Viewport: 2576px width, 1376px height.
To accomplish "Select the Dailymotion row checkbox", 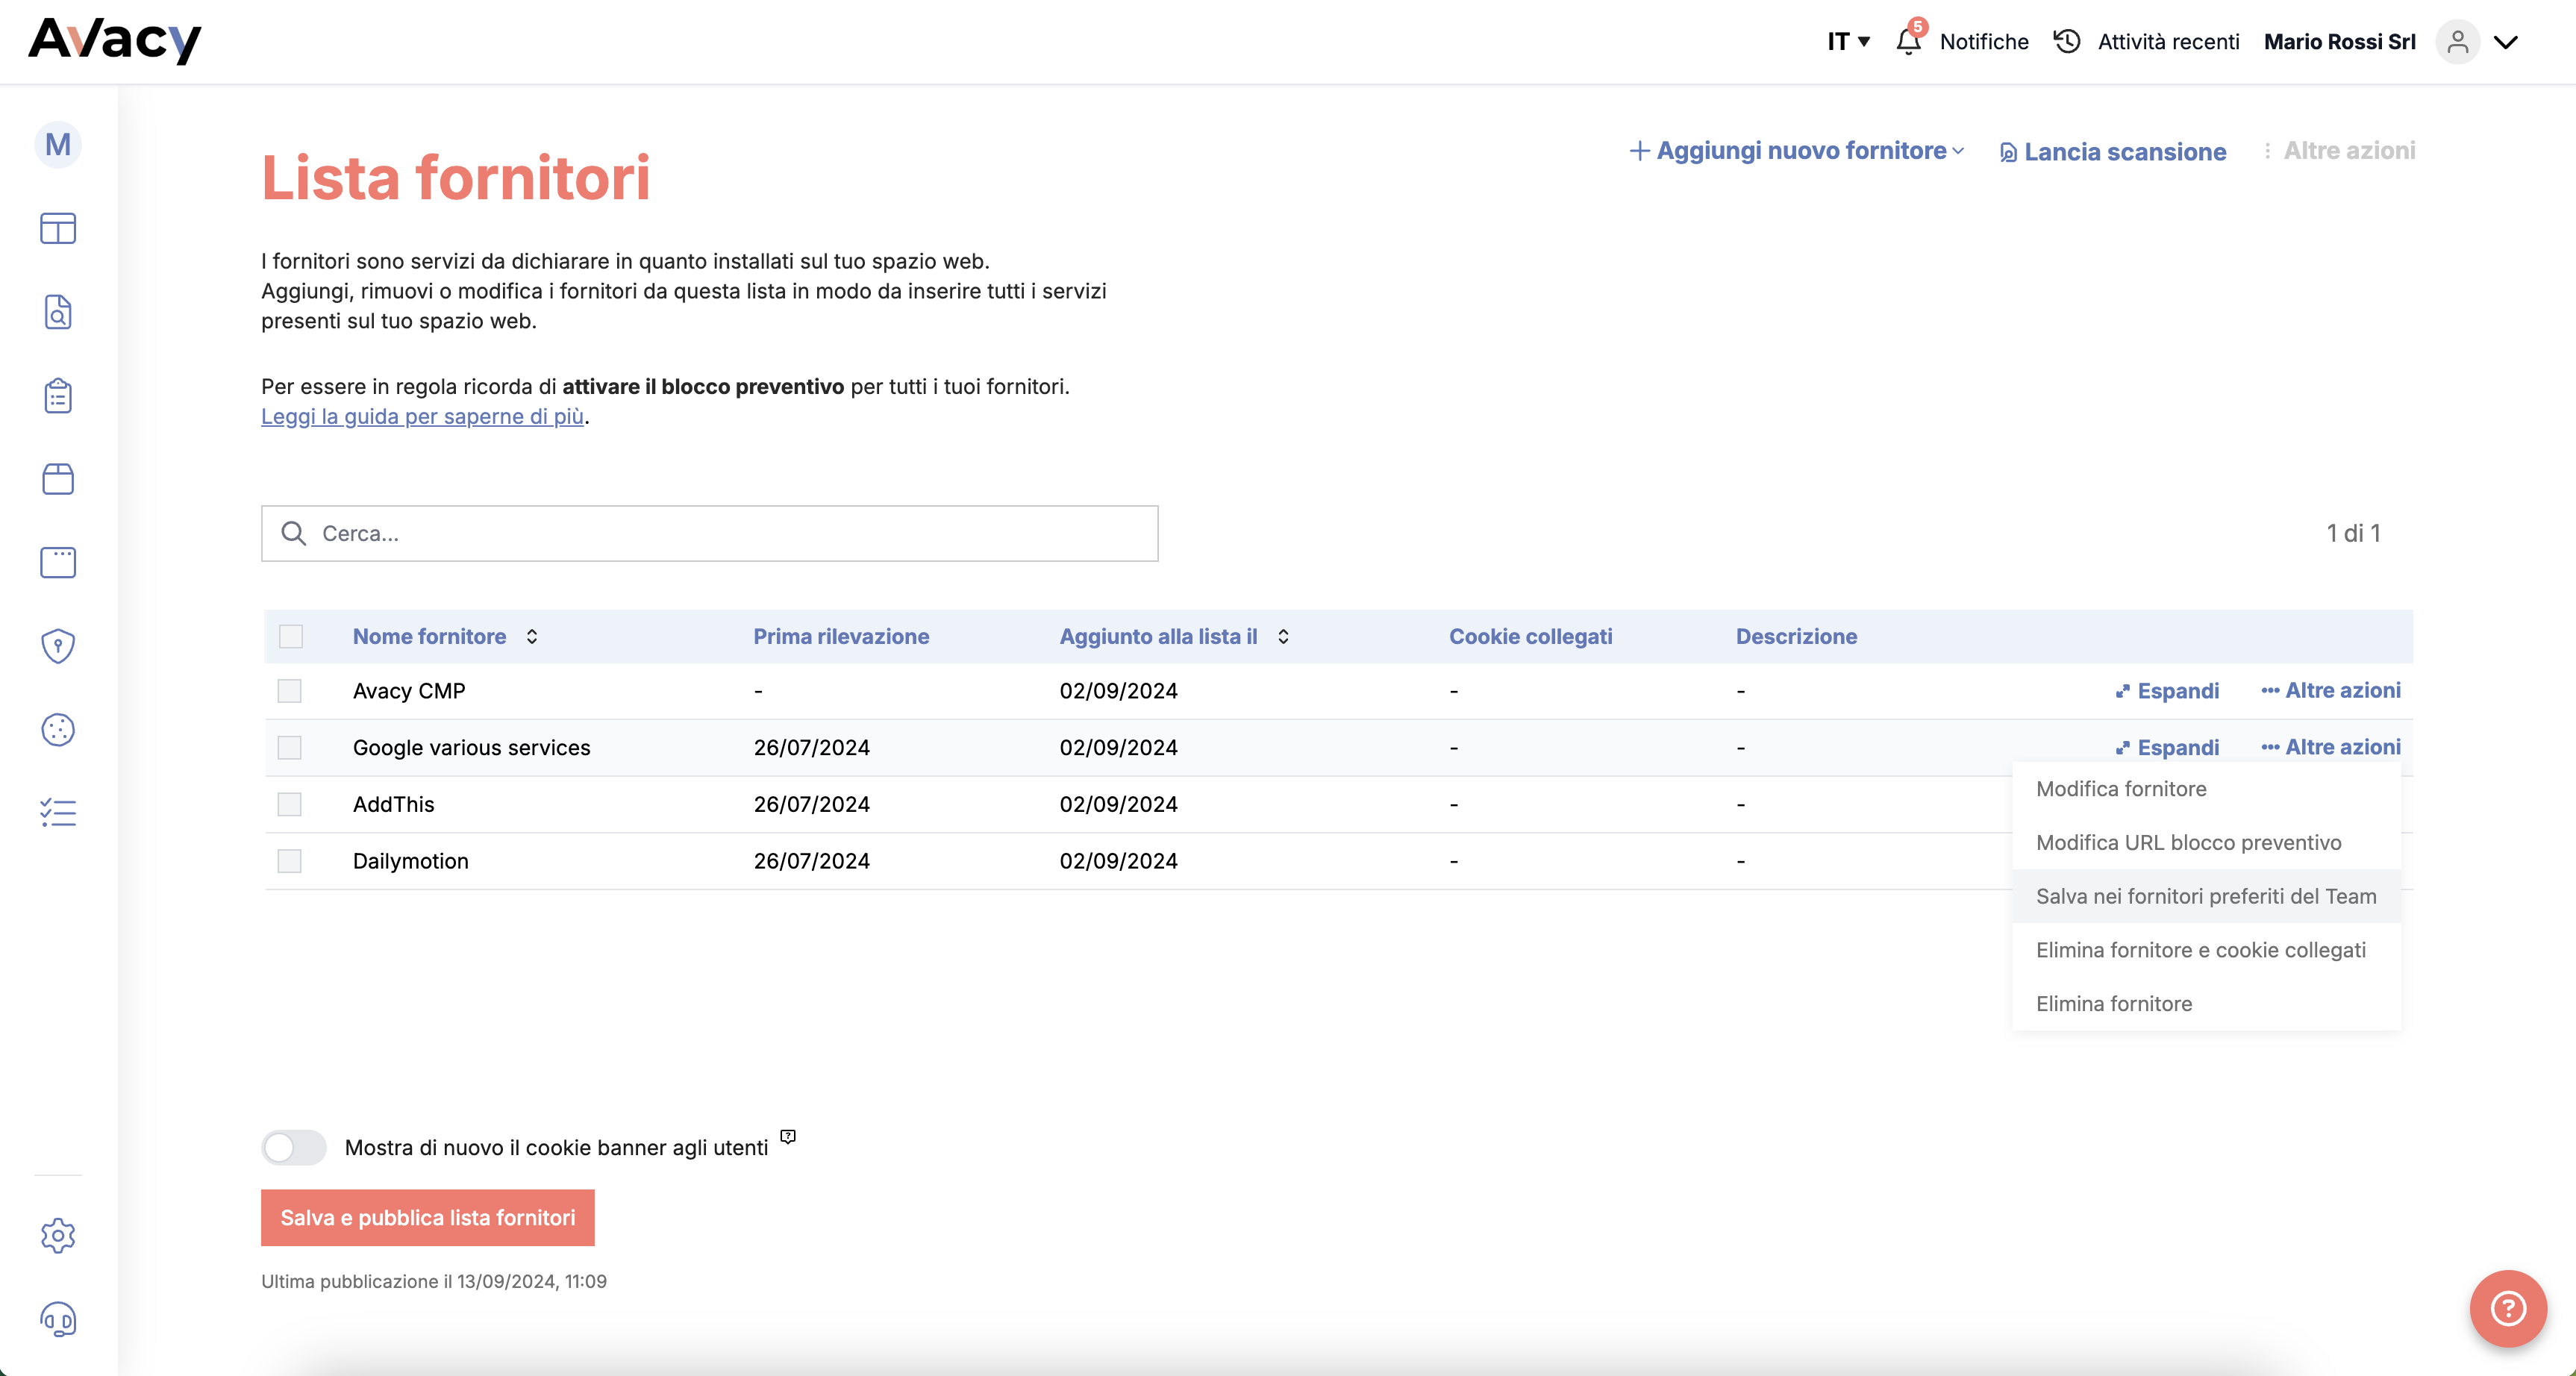I will (289, 862).
